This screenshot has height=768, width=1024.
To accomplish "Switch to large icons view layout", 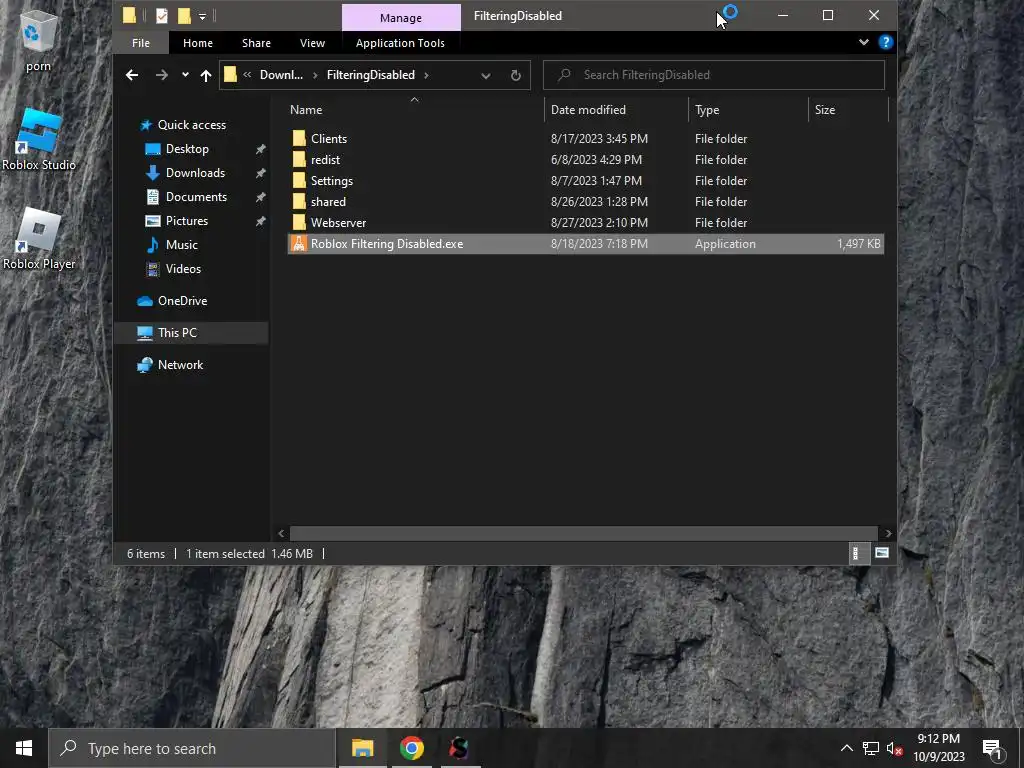I will tap(882, 553).
